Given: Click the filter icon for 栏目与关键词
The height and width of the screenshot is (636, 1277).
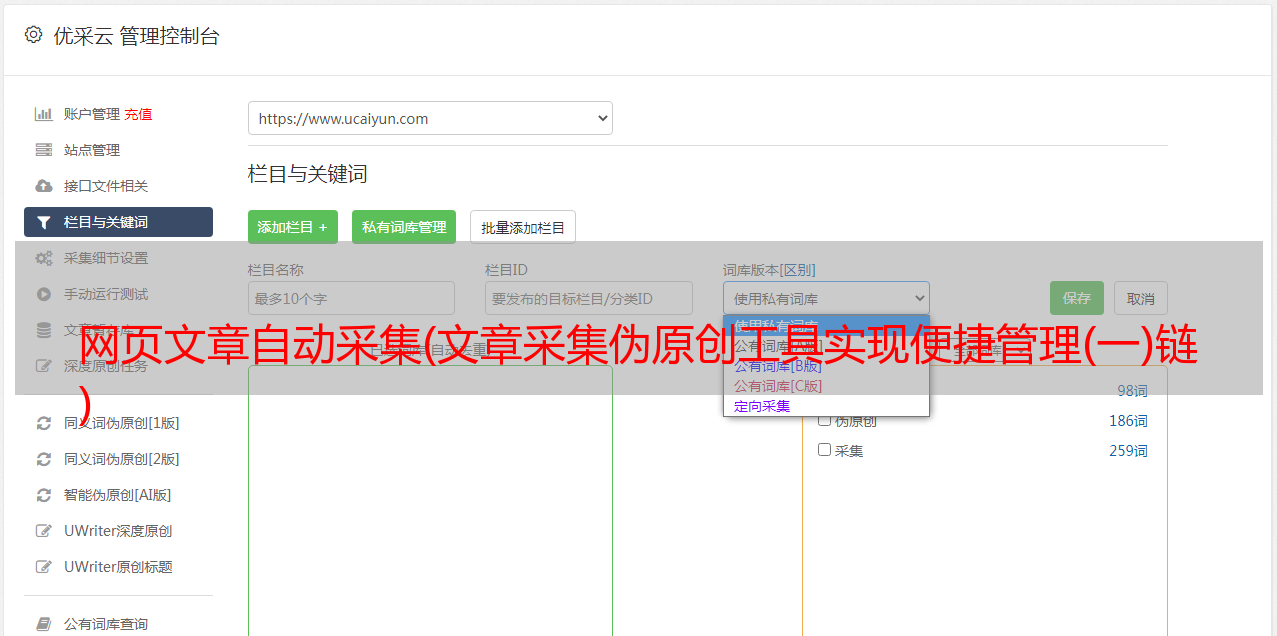Looking at the screenshot, I should click(x=43, y=222).
